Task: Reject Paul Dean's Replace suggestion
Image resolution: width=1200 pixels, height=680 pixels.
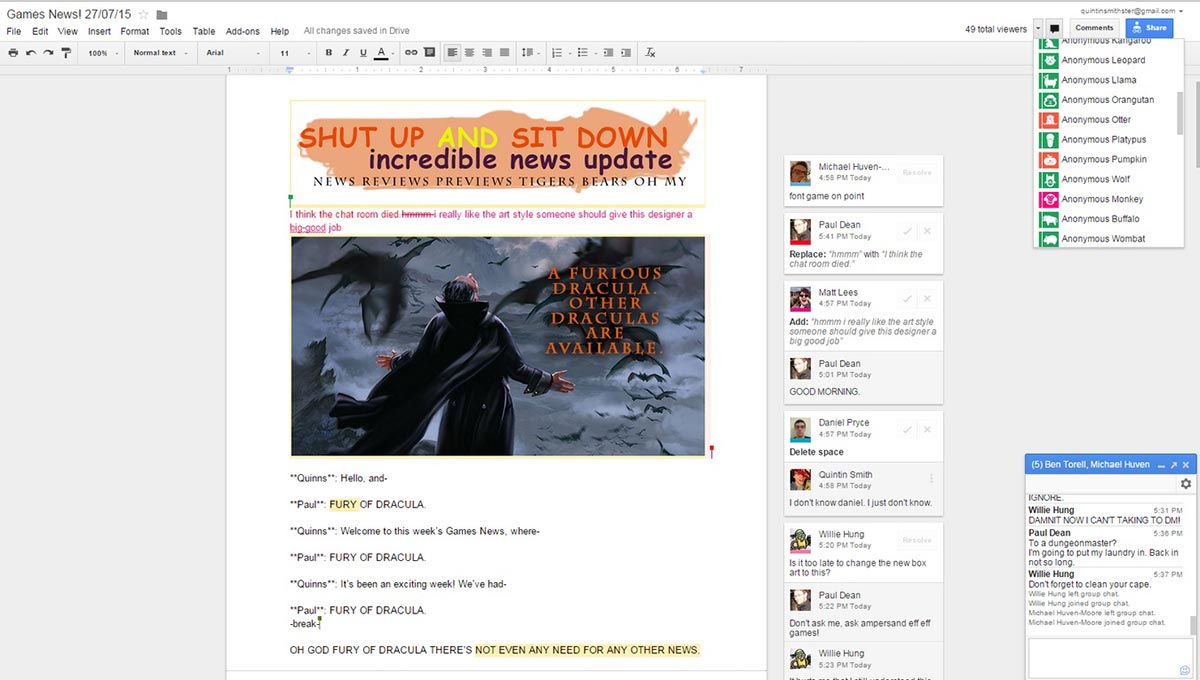Action: pyautogui.click(x=927, y=231)
